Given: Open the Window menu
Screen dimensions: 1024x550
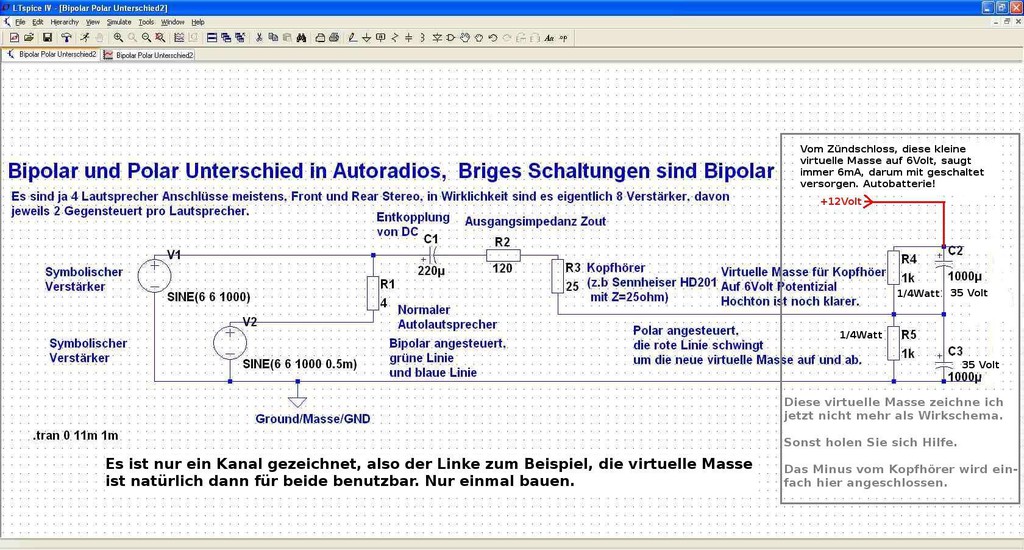Looking at the screenshot, I should tap(172, 22).
